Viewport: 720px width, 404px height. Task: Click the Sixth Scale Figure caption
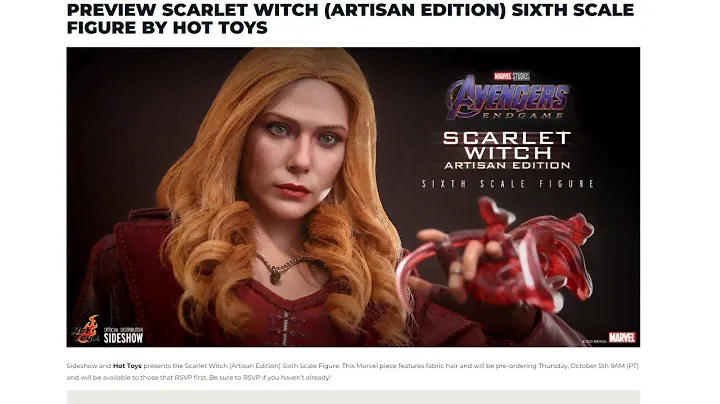pyautogui.click(x=508, y=184)
